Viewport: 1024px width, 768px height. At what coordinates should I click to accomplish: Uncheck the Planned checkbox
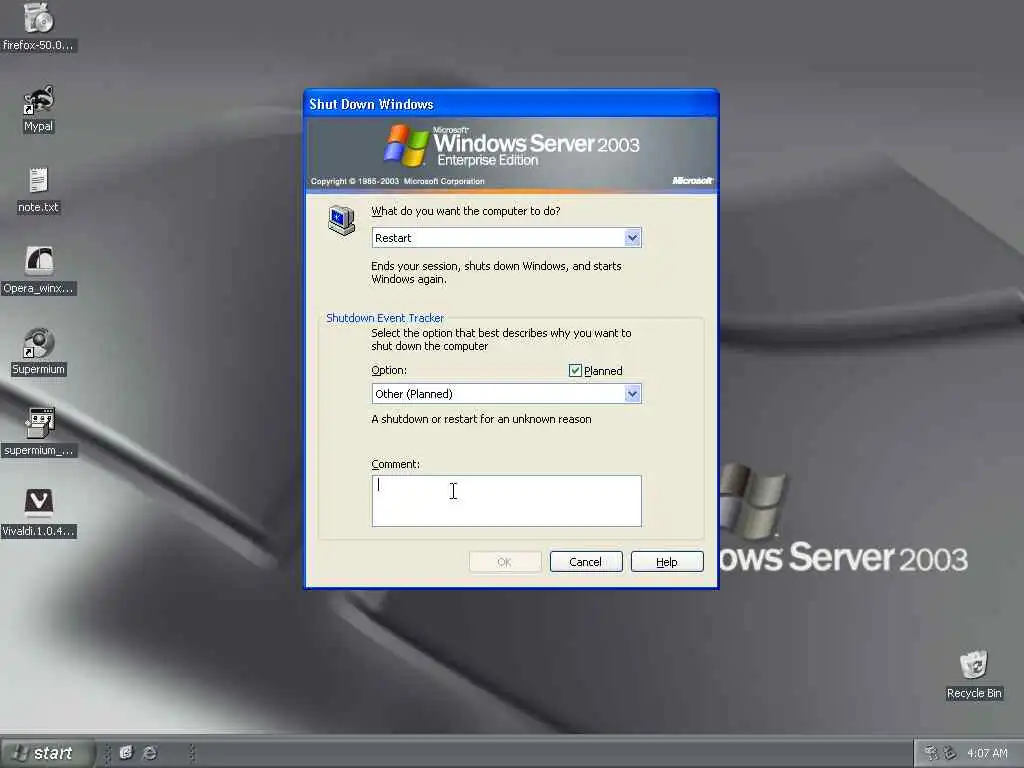click(x=575, y=371)
